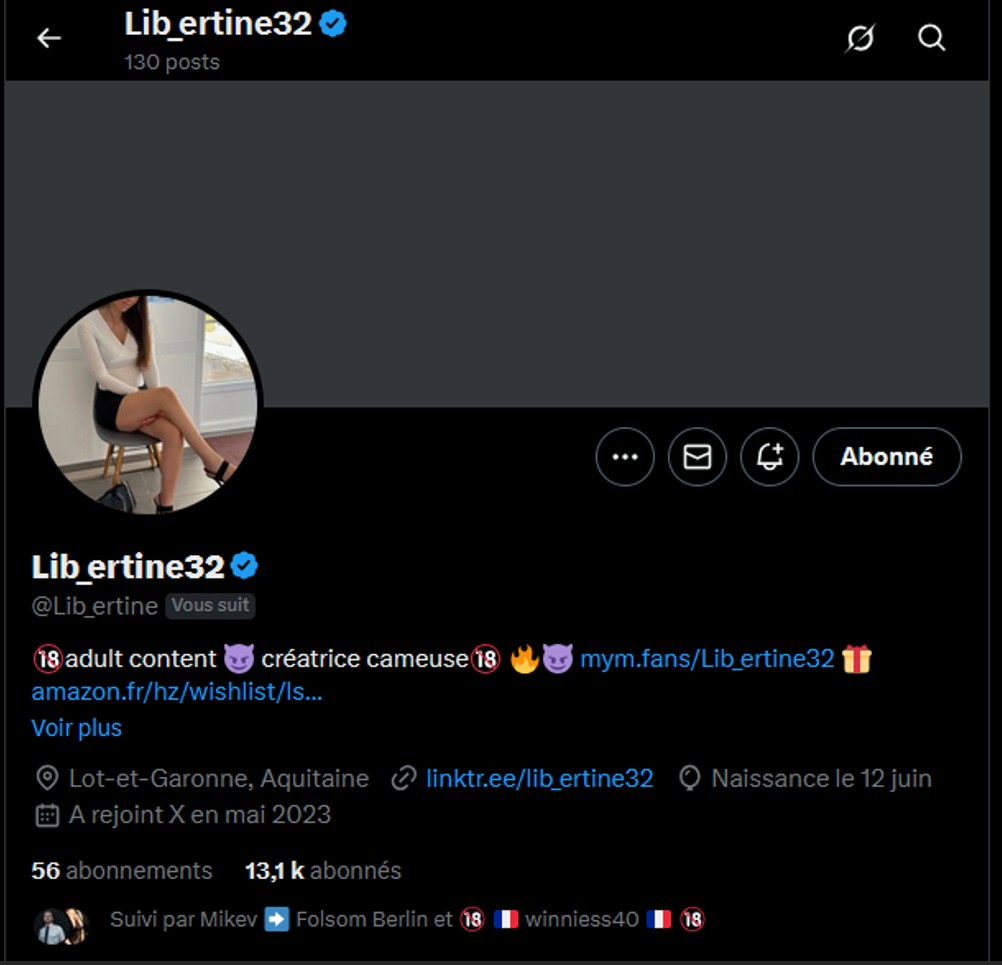Expand bio with Voir plus

77,728
